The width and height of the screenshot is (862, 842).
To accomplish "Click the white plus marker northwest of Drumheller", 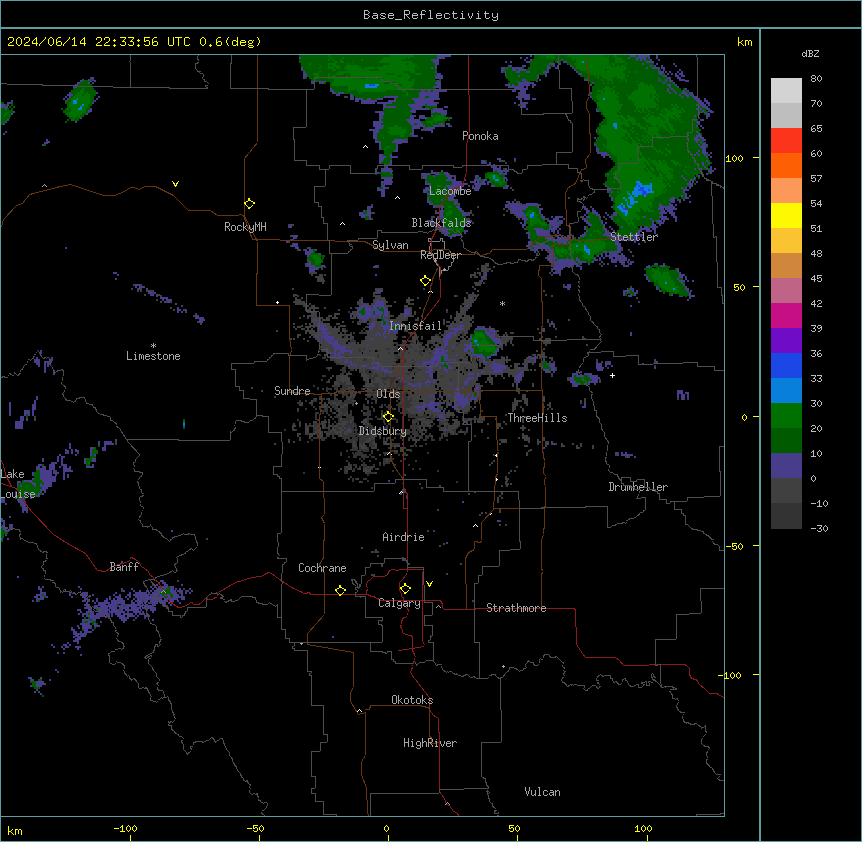I will point(612,375).
